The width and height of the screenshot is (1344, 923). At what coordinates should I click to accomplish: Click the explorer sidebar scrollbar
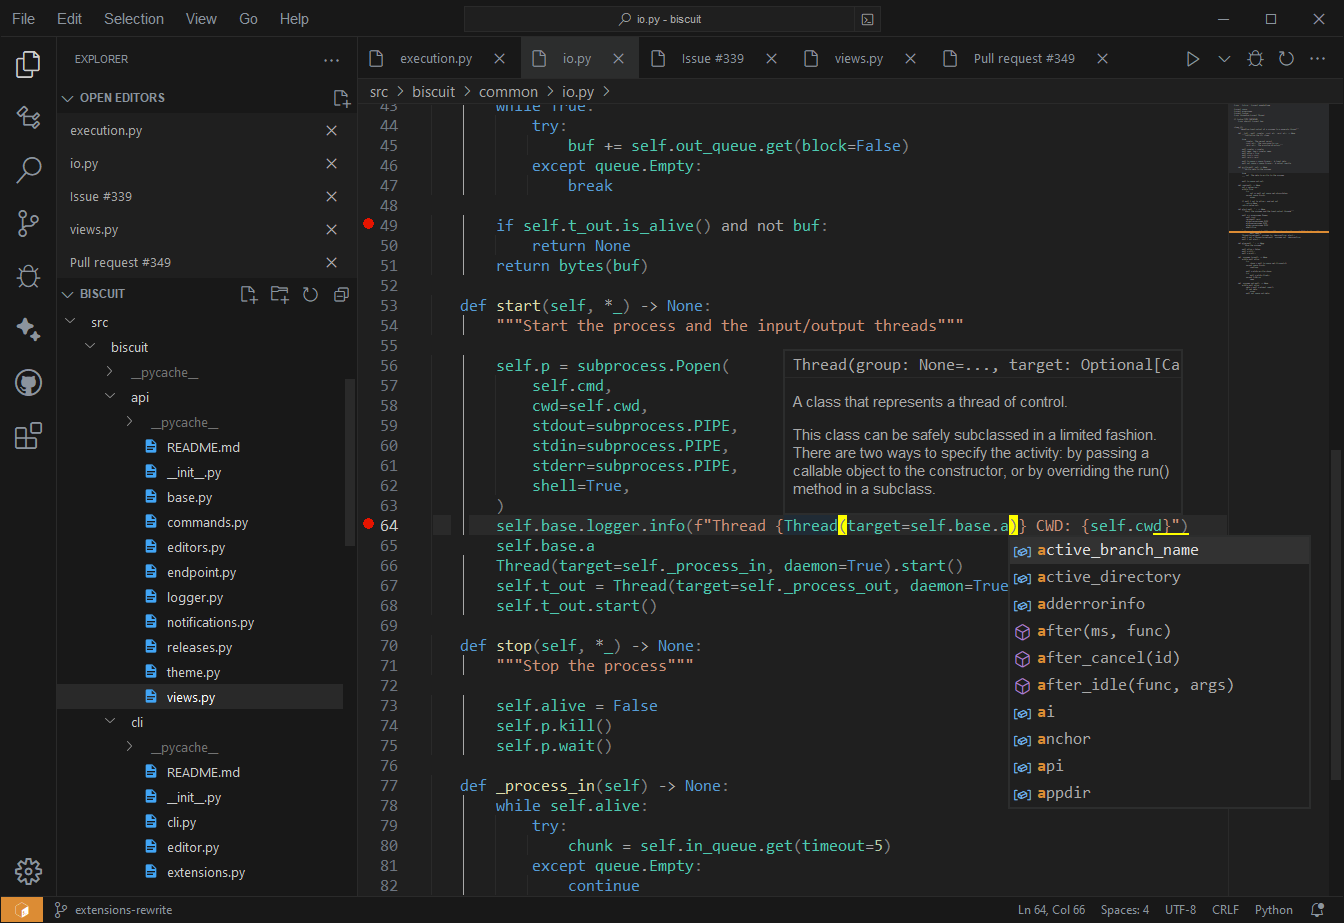point(350,460)
